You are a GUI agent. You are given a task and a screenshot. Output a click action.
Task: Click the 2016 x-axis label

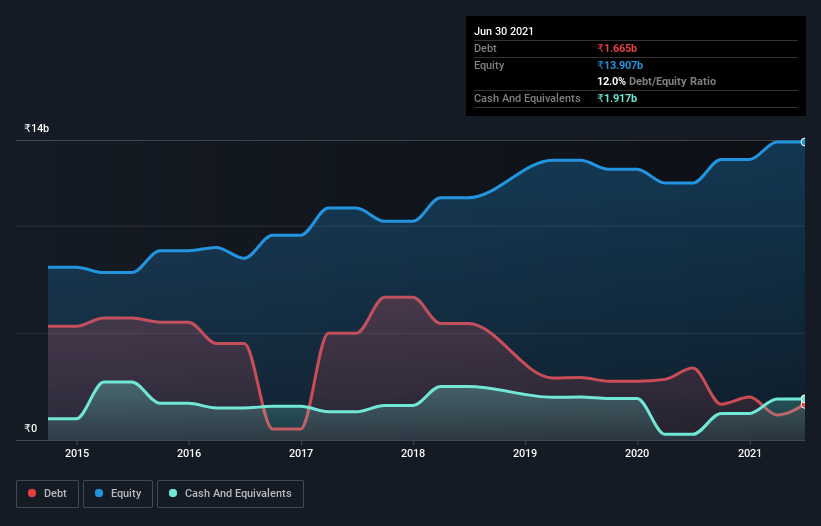pyautogui.click(x=189, y=453)
